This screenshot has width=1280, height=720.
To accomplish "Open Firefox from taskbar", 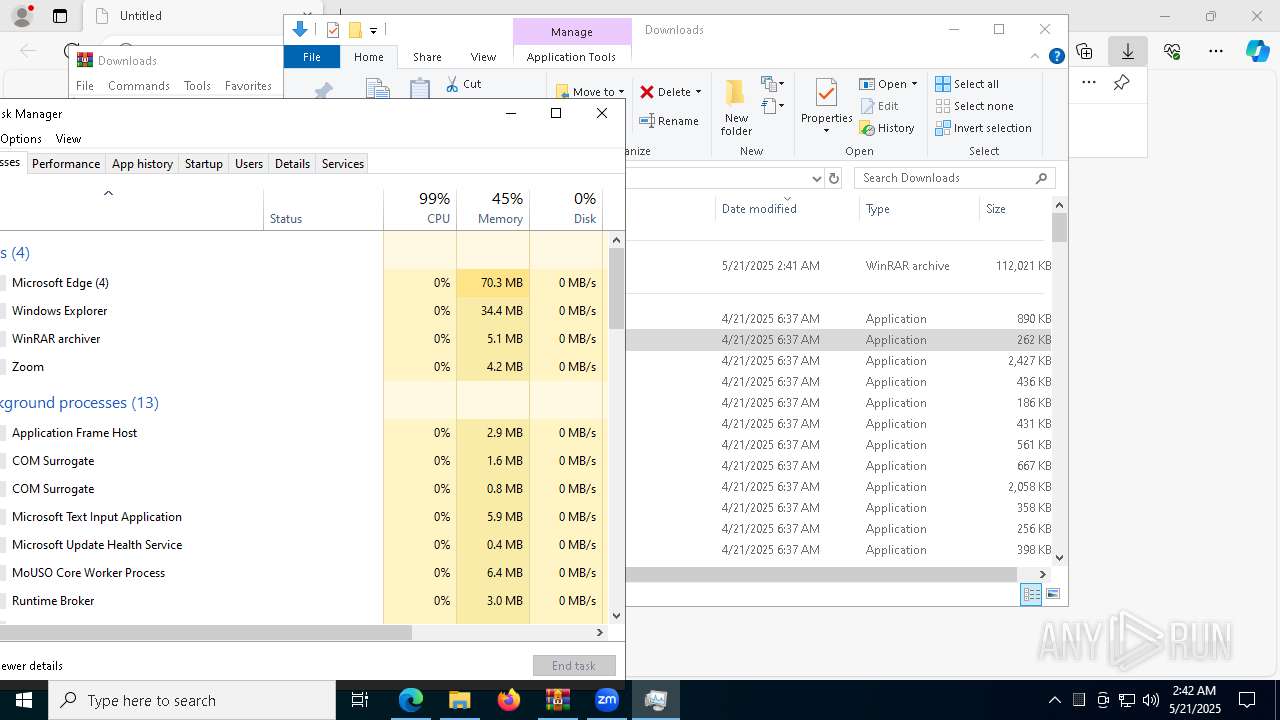I will (509, 700).
